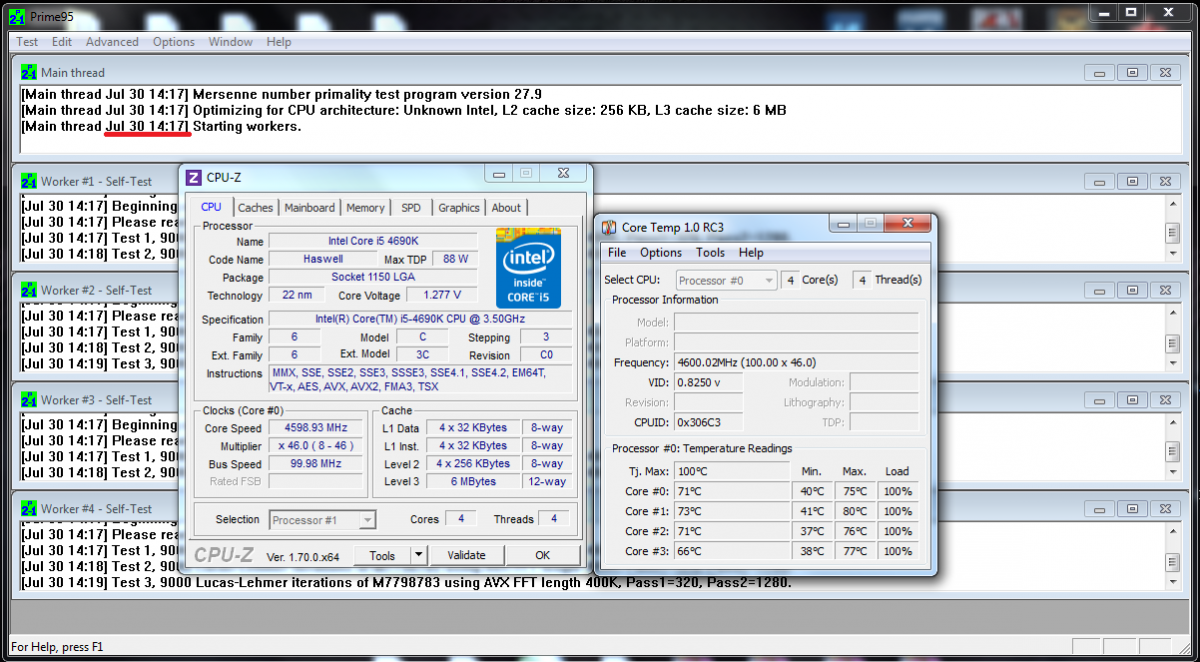Click the Worker #3 window vertical scrollbar
The image size is (1200, 662).
tap(1172, 449)
